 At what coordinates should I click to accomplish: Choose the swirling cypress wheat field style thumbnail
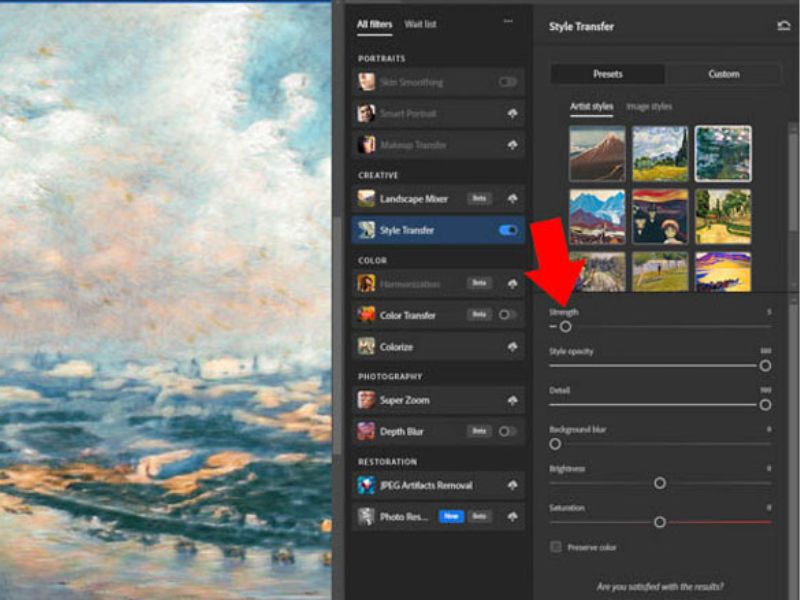(x=660, y=154)
